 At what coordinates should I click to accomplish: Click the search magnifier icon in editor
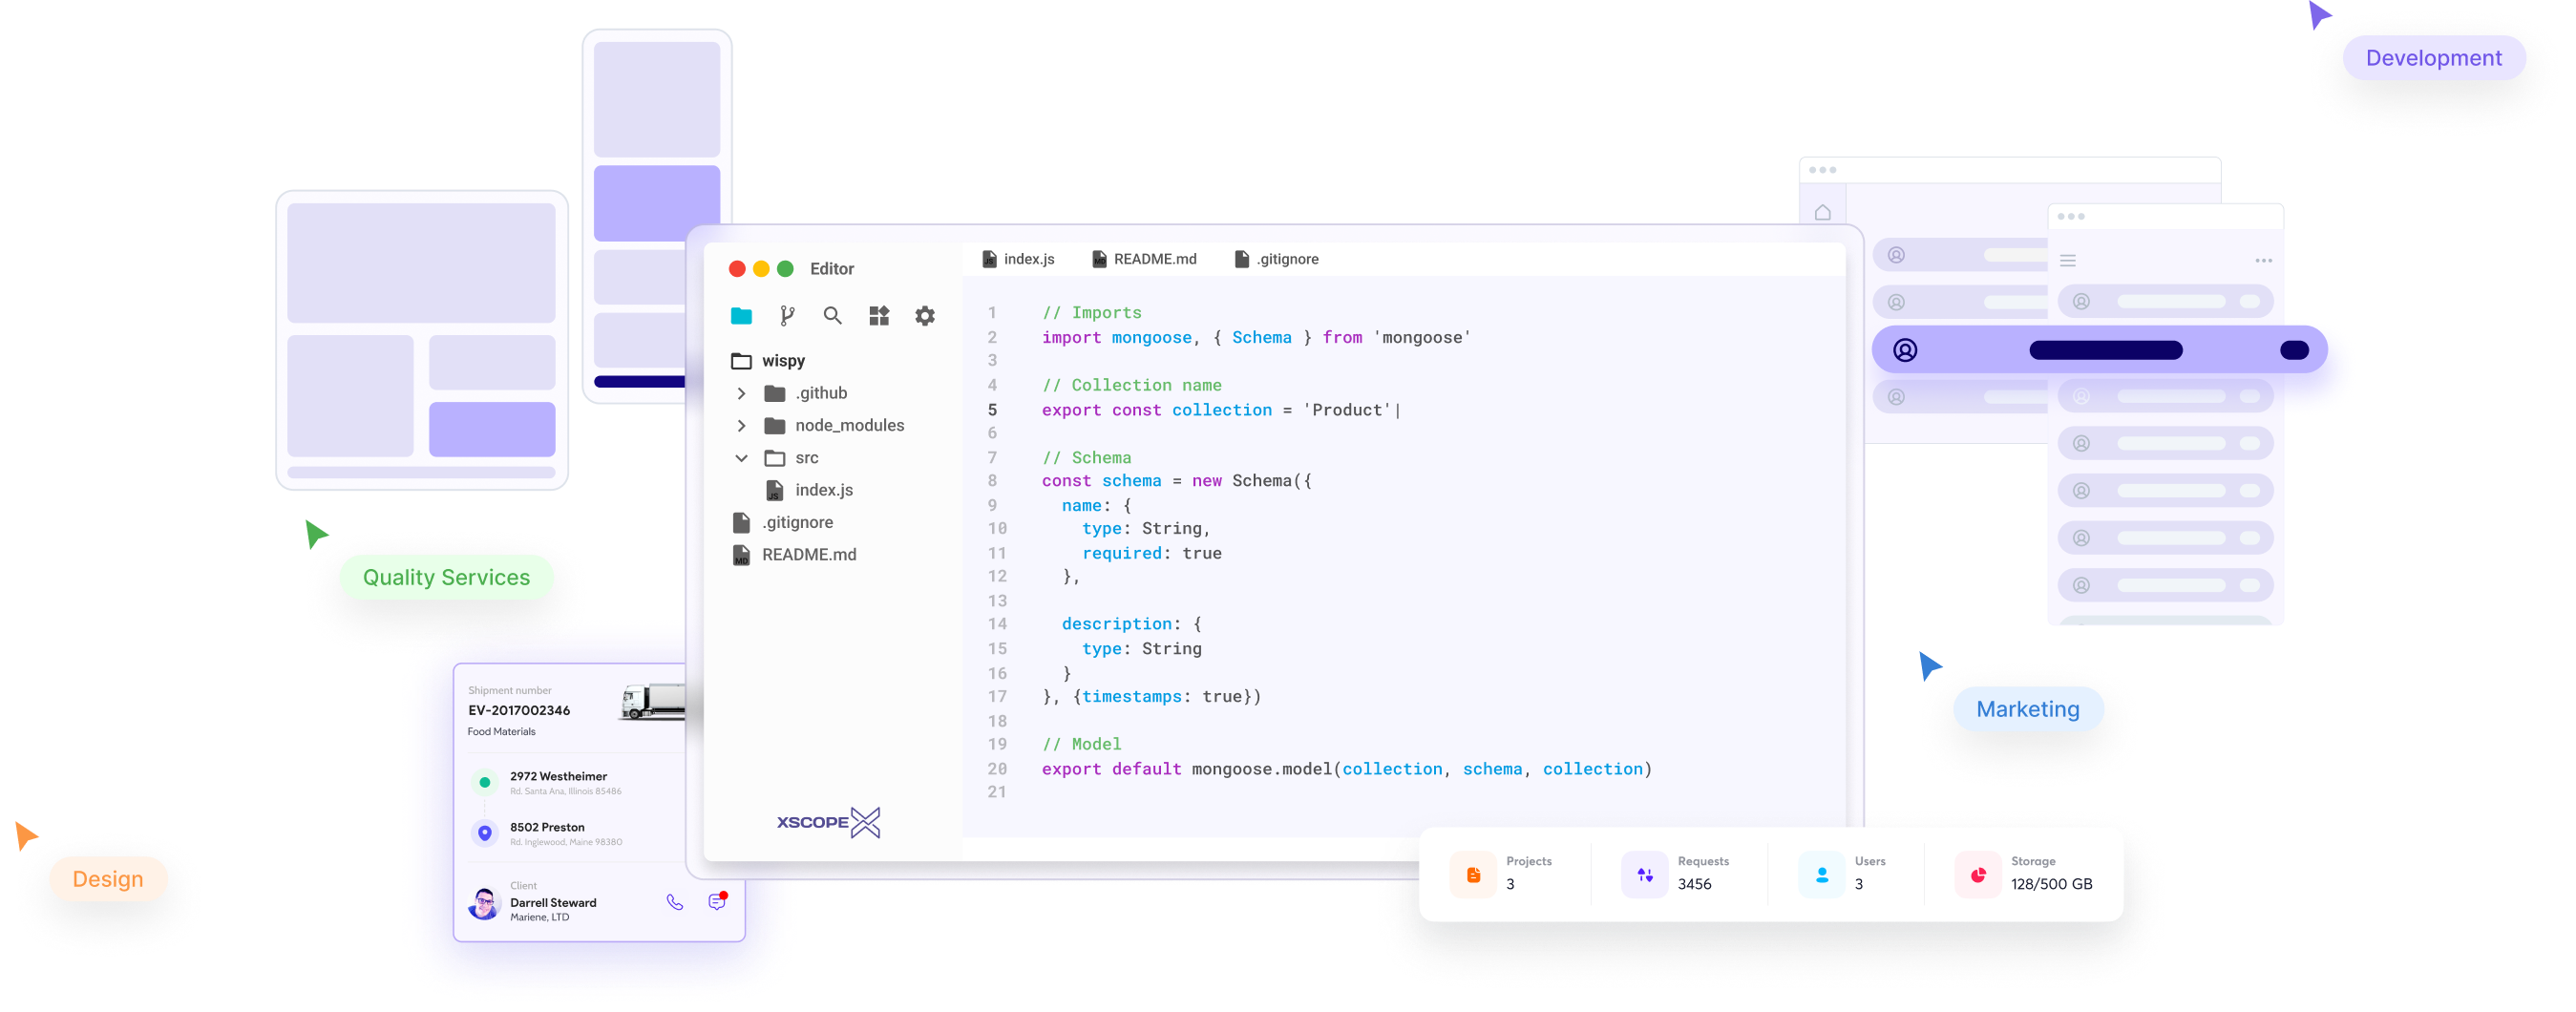[832, 316]
